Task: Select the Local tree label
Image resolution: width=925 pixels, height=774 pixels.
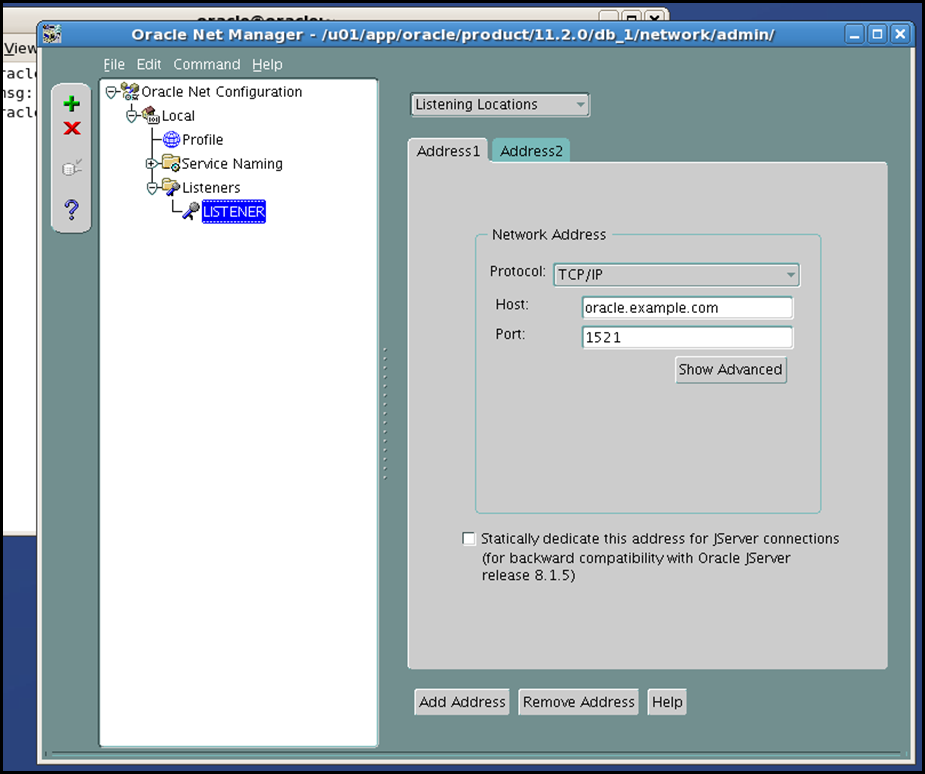Action: point(178,116)
